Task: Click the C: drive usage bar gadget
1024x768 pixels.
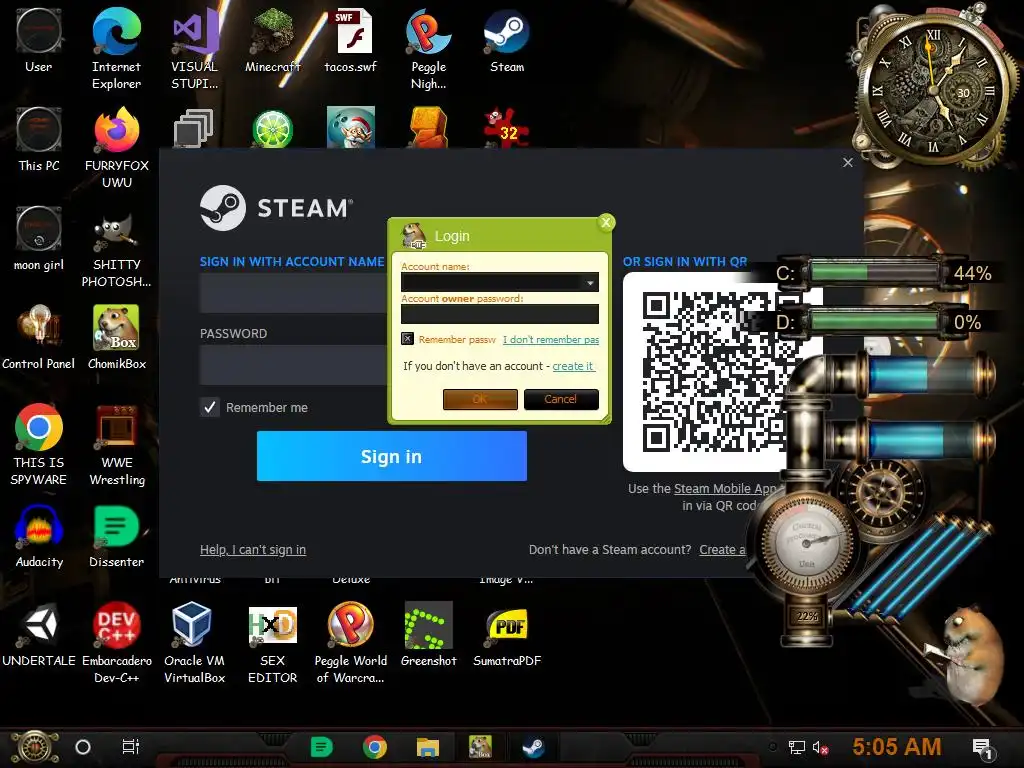Action: point(874,272)
